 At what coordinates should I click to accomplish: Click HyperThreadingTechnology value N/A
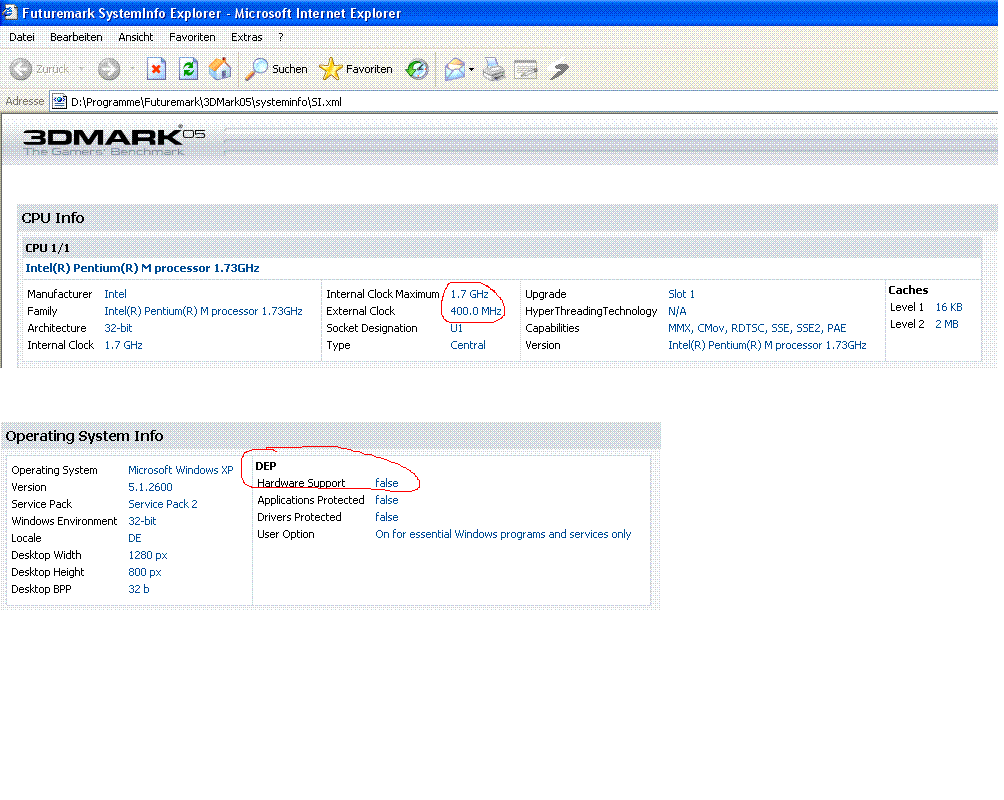[677, 311]
